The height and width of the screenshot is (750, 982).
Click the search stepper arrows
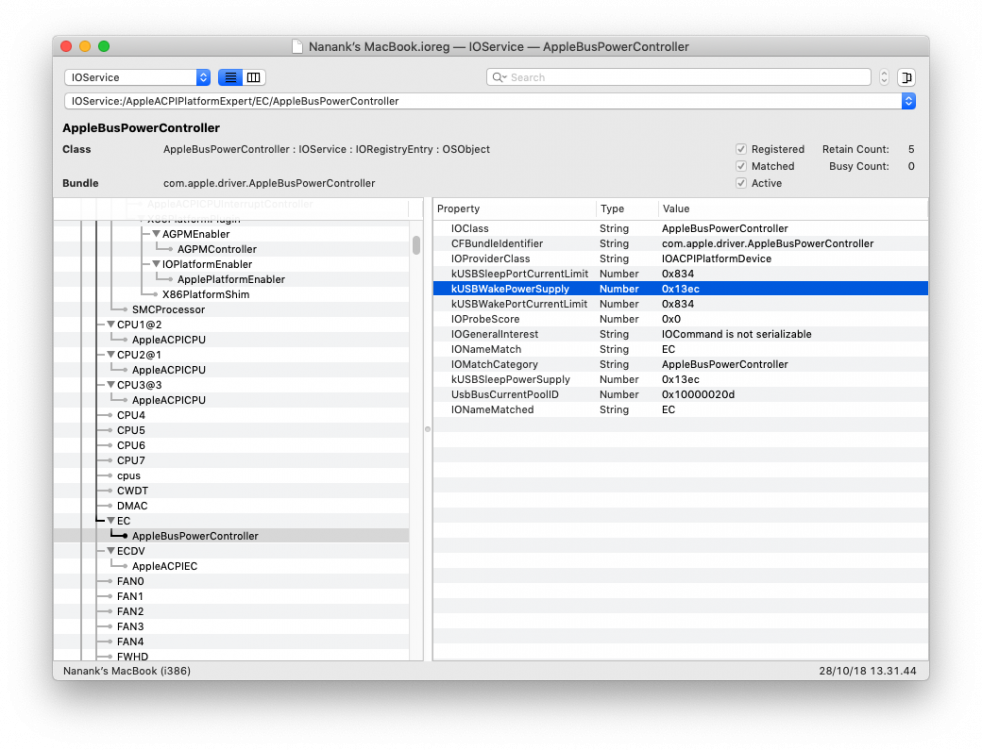pyautogui.click(x=884, y=77)
